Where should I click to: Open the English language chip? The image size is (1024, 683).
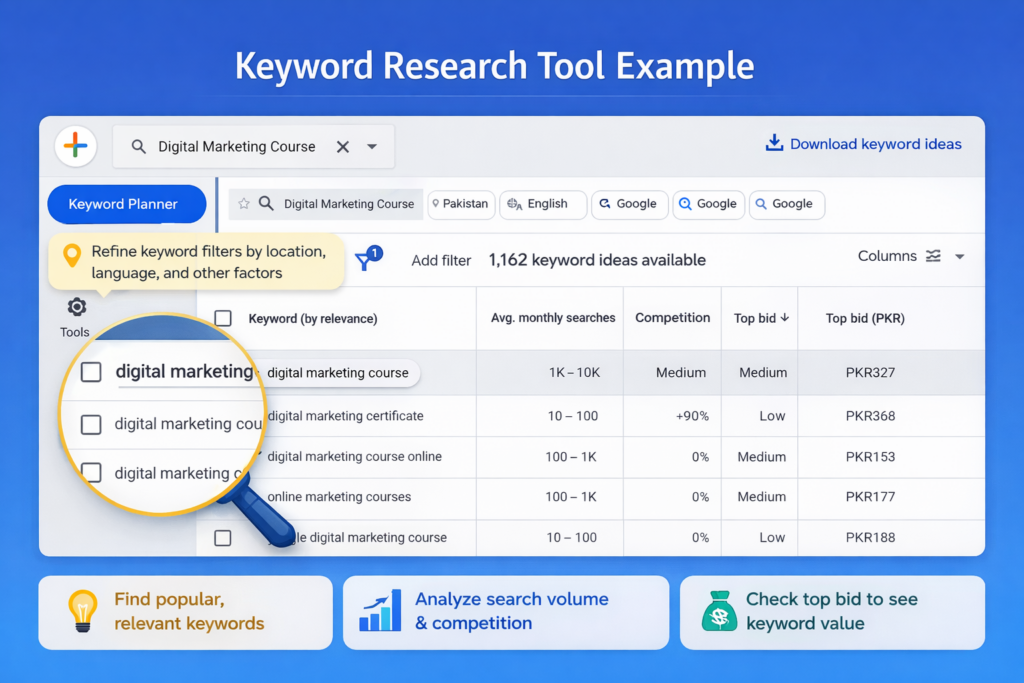click(x=543, y=204)
